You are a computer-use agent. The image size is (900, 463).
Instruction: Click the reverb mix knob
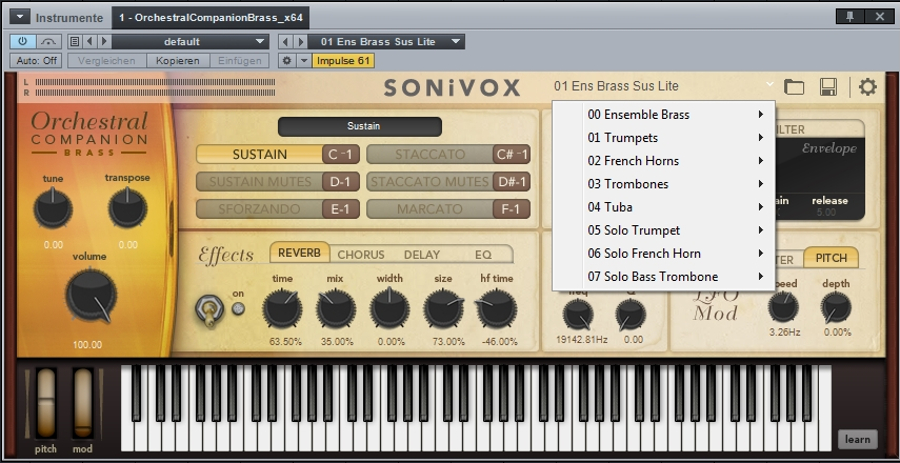coord(336,309)
